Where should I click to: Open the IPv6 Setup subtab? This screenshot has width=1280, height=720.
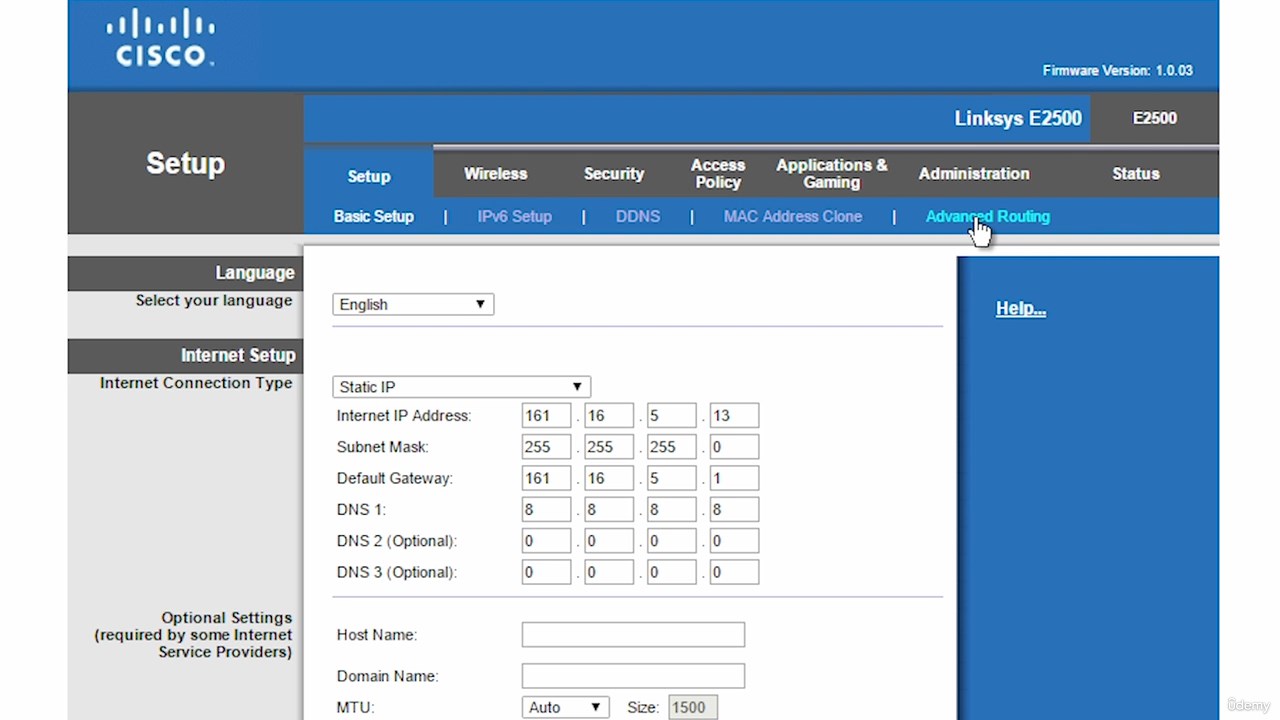(514, 216)
